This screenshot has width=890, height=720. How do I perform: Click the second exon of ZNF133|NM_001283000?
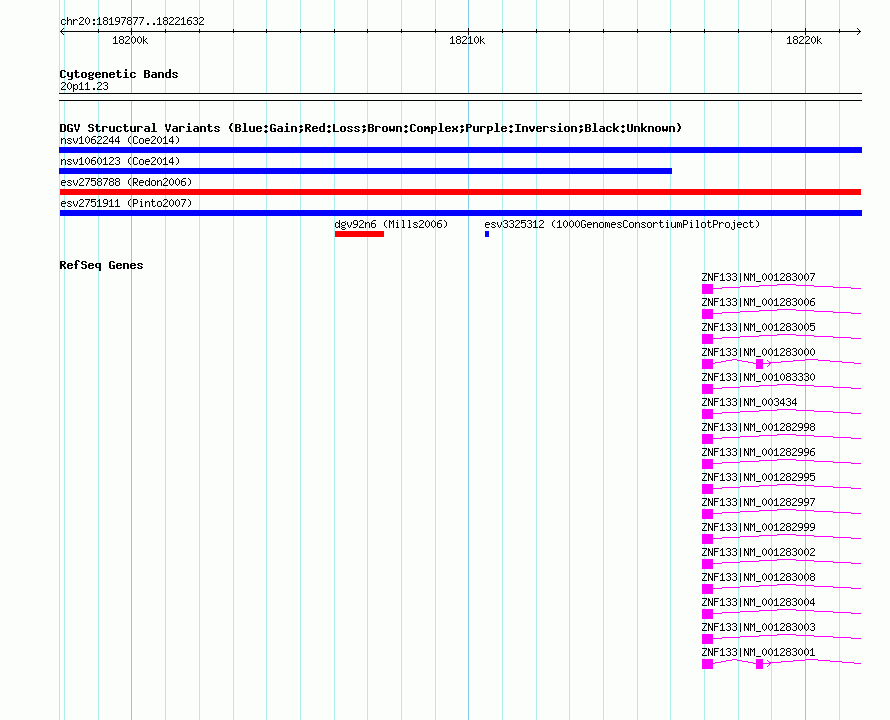click(759, 364)
